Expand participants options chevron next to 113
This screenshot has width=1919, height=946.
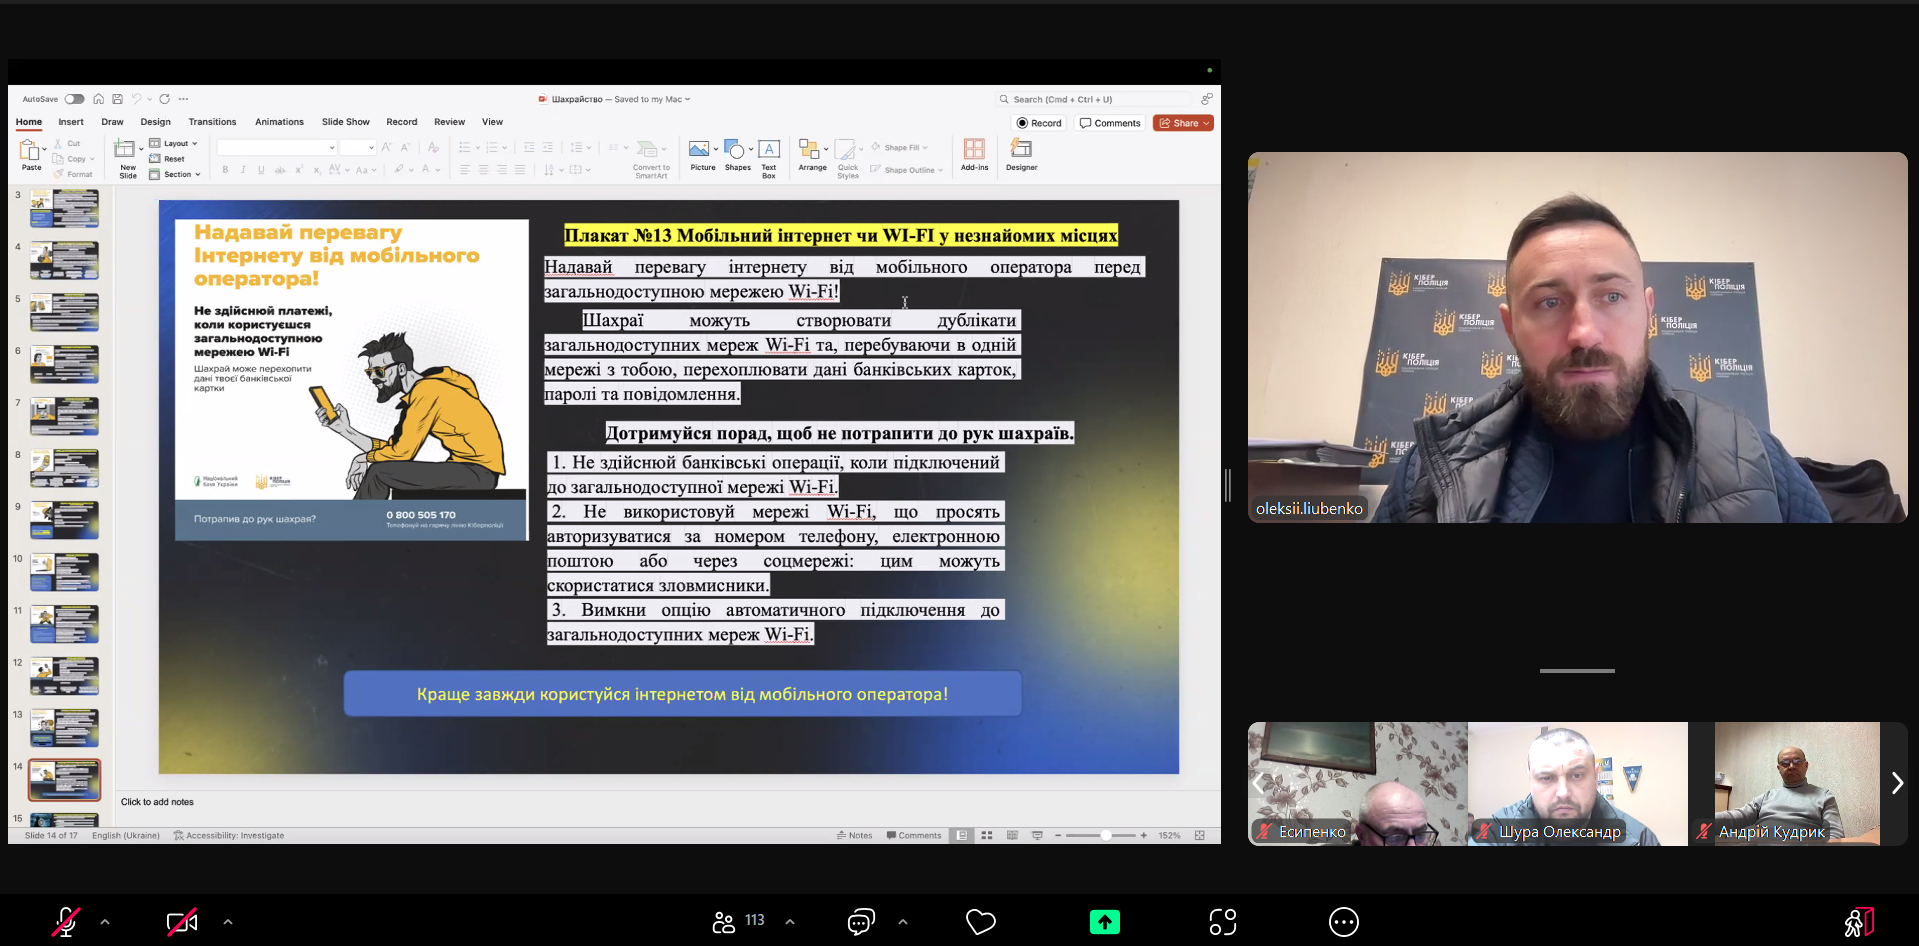tap(790, 922)
